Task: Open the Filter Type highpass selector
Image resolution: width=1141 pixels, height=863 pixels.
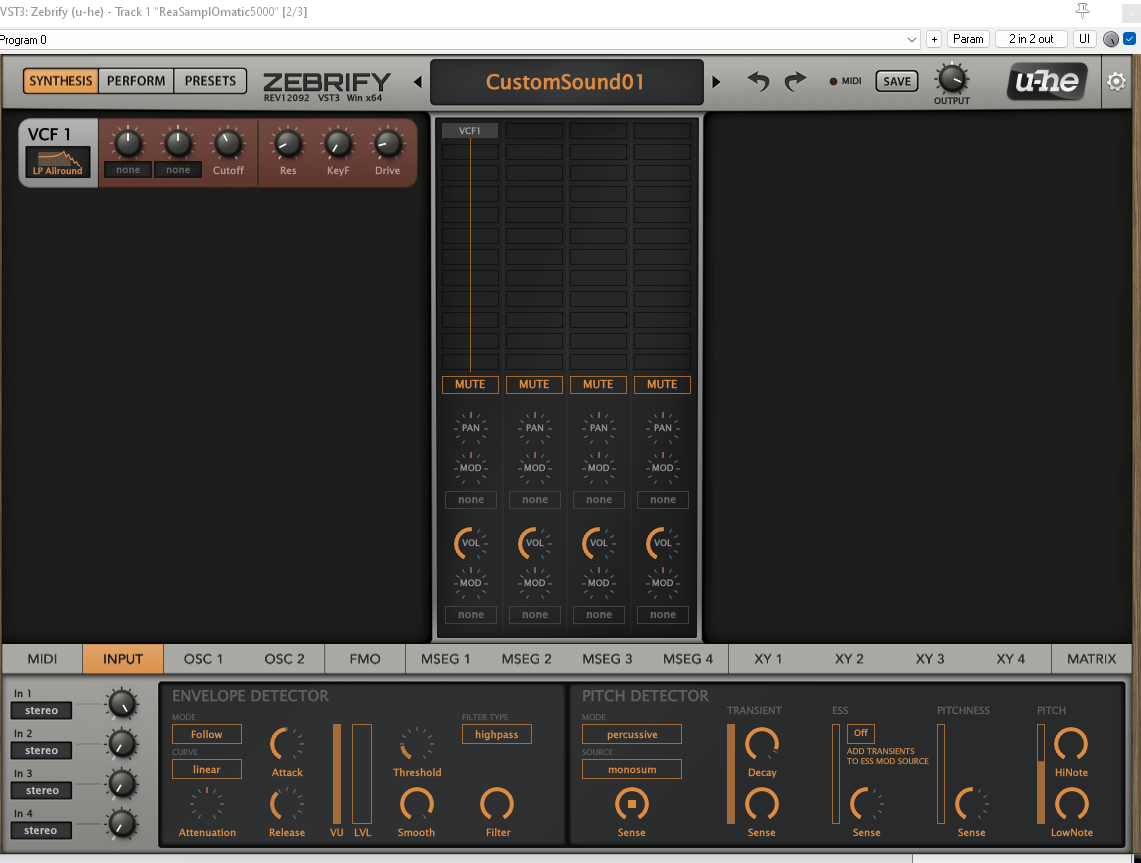Action: pos(497,734)
